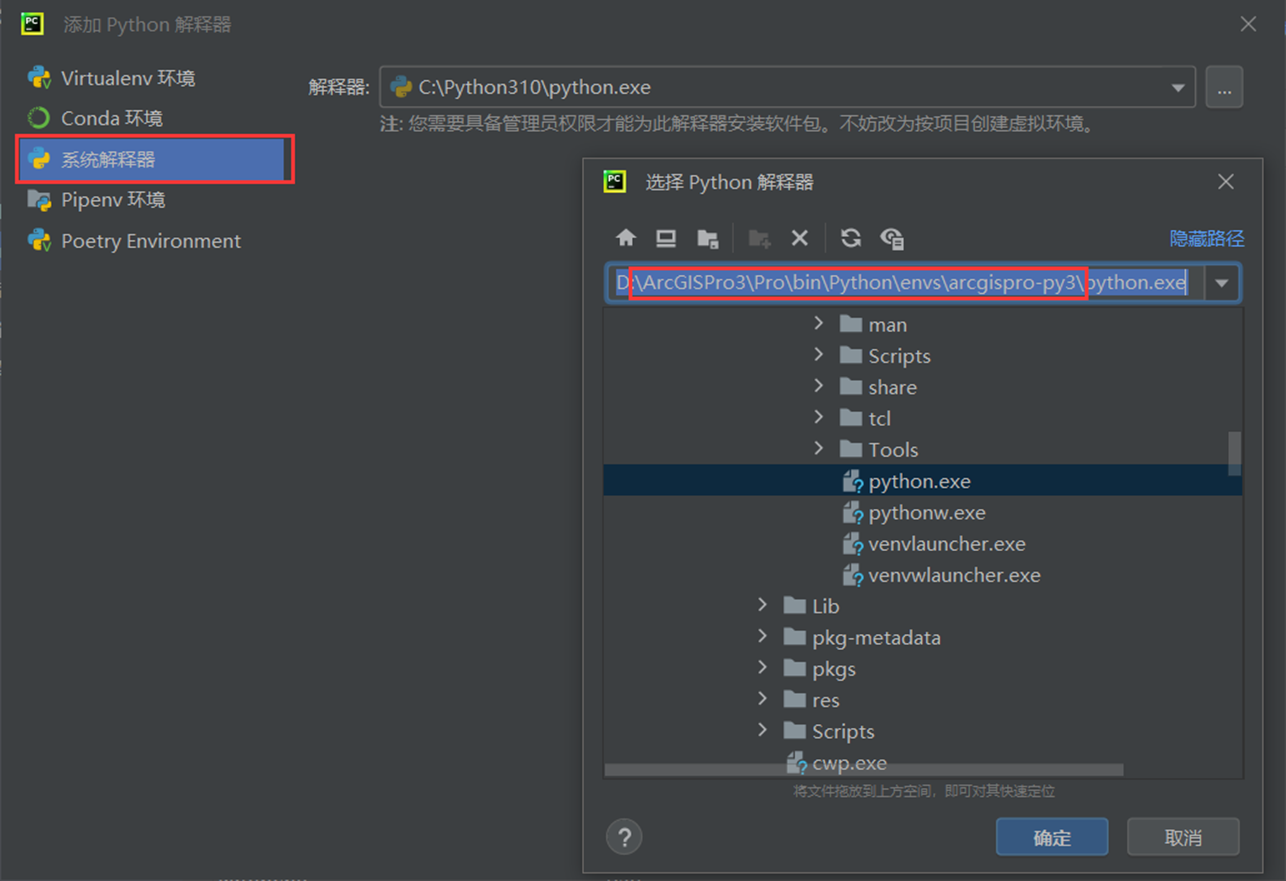Toggle show hidden files icon
The height and width of the screenshot is (881, 1286).
coord(892,237)
